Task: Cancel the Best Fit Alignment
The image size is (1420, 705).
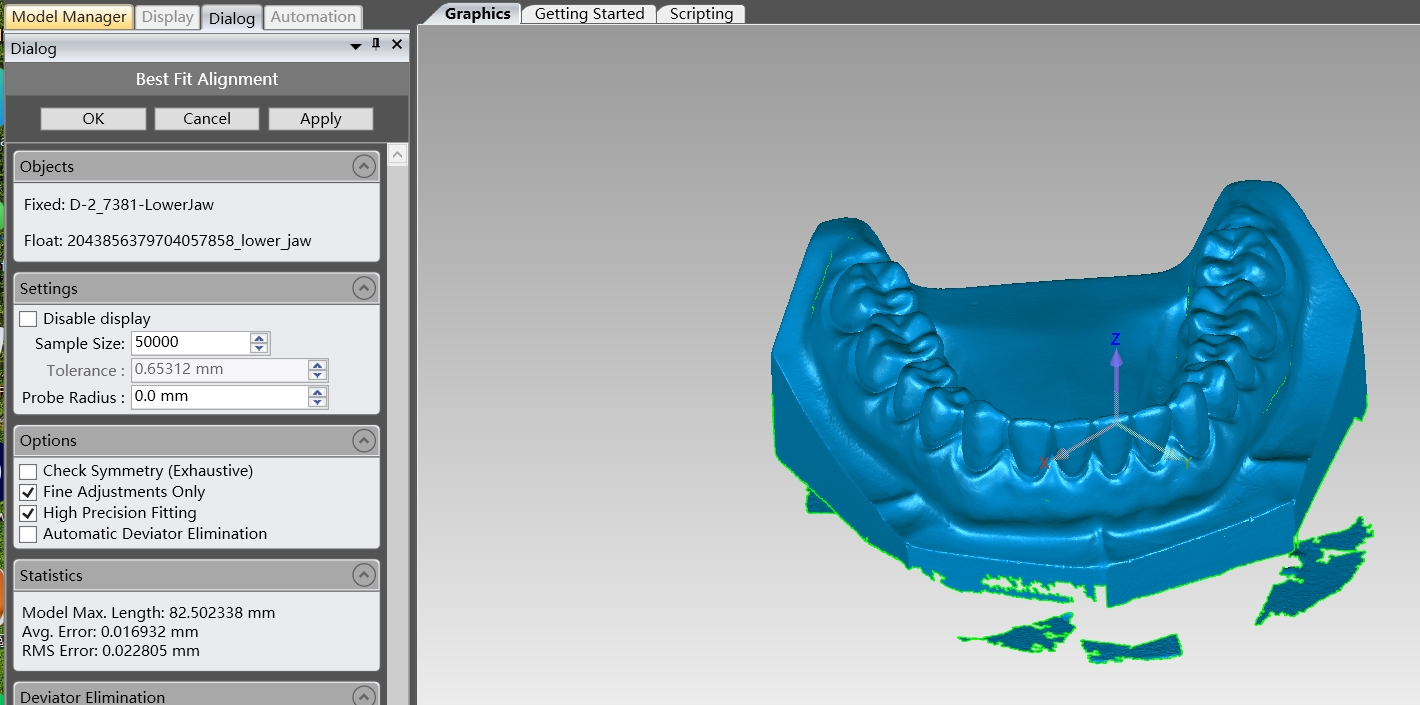Action: 207,119
